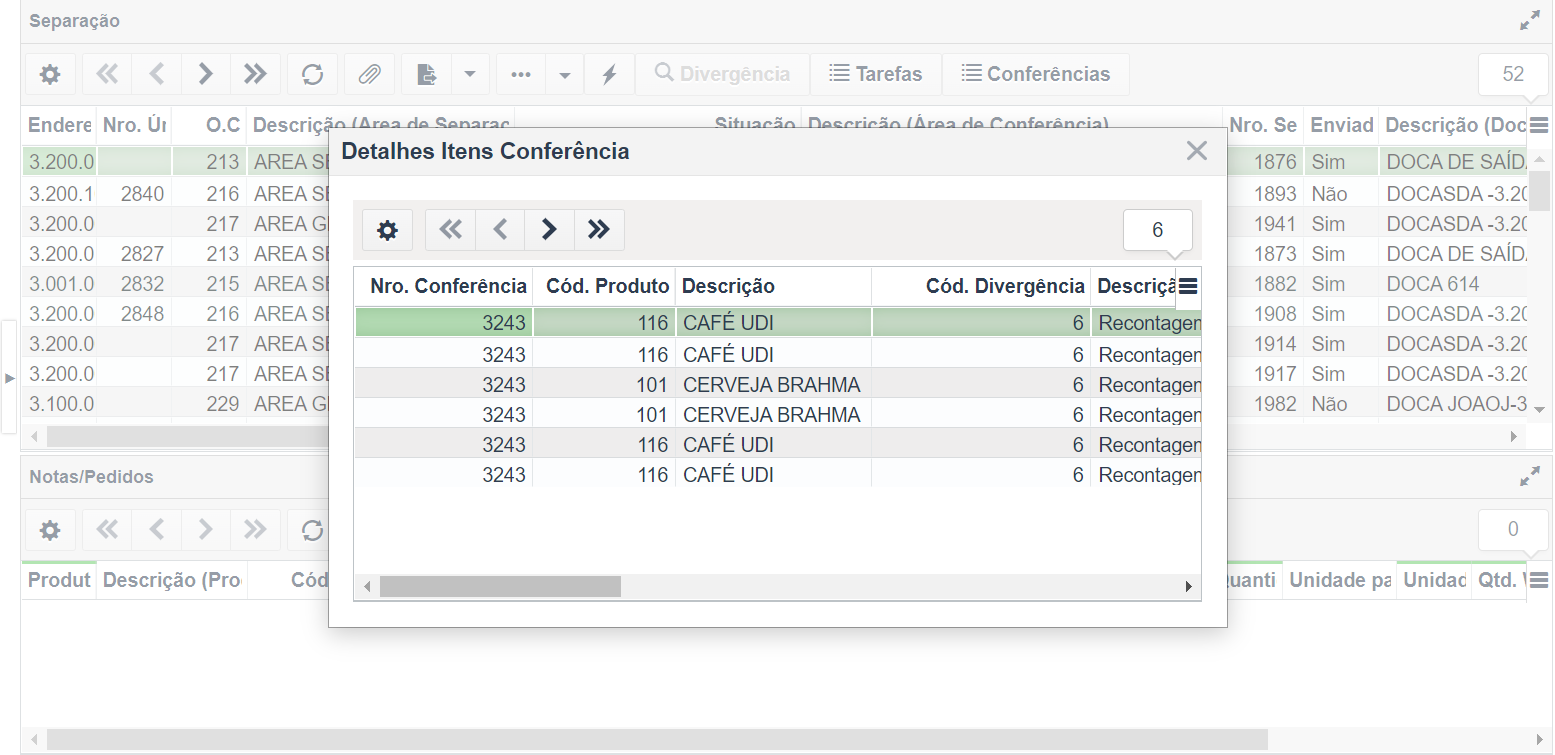This screenshot has height=755, width=1555.
Task: Open settings gear in Separação toolbar
Action: click(x=50, y=74)
